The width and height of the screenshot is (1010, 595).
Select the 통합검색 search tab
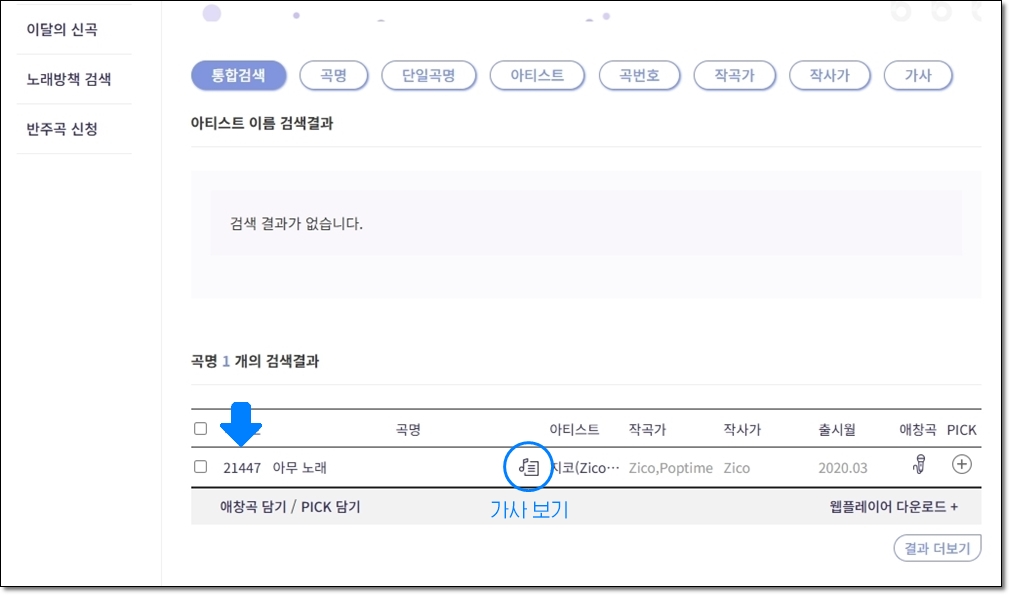point(238,75)
